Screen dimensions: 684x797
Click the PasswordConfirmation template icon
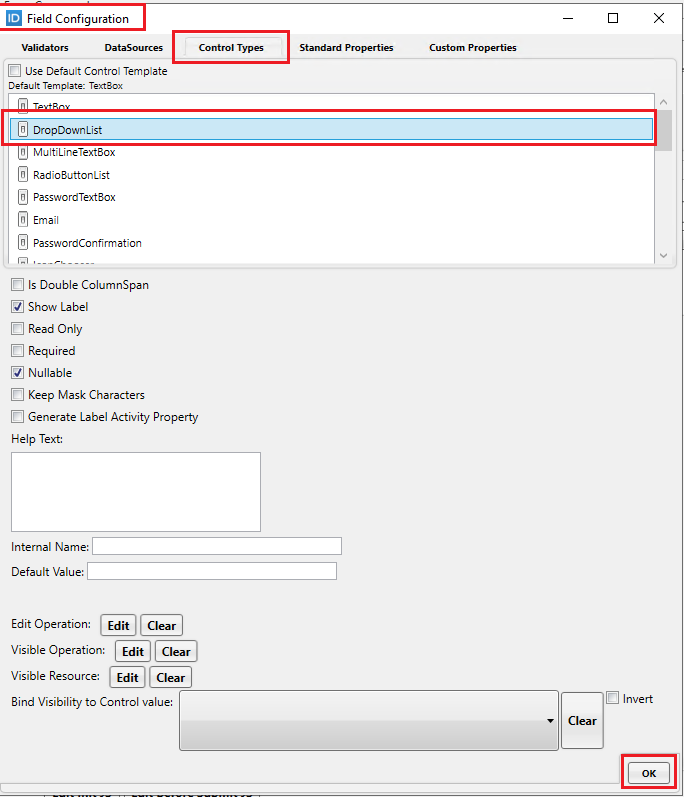tap(23, 242)
